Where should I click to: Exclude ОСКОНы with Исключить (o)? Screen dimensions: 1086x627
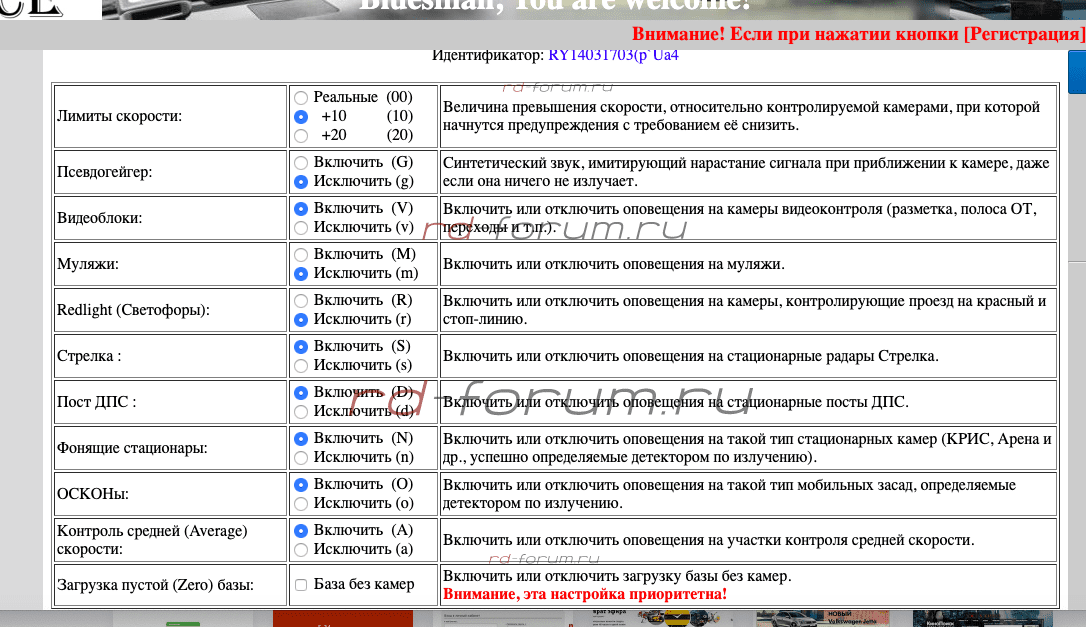click(x=301, y=504)
